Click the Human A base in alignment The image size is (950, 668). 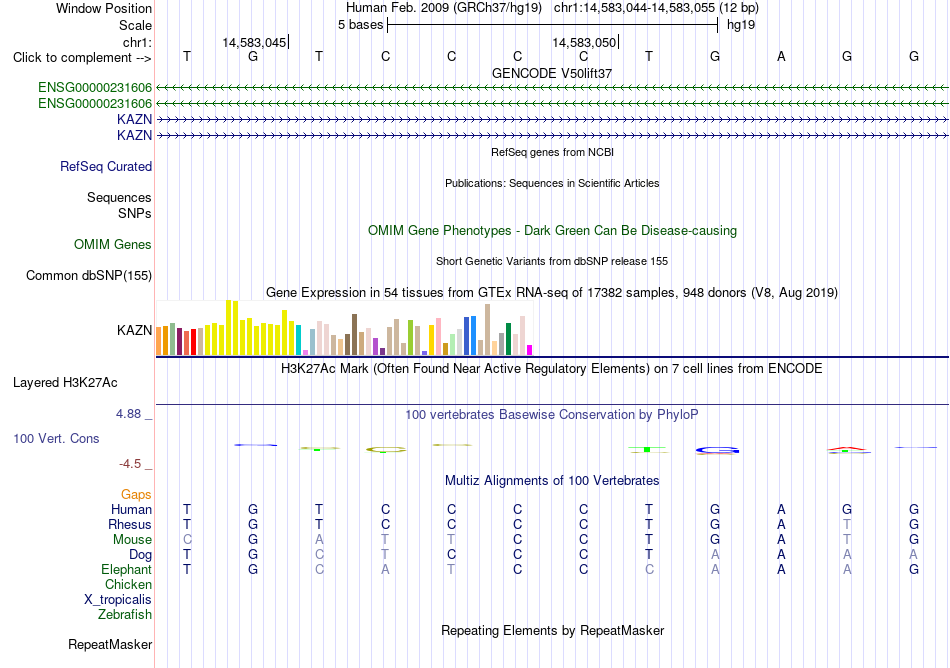tap(781, 509)
